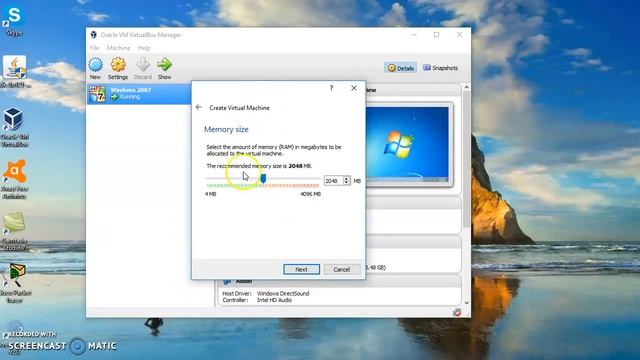Select the Windows 2007 VM entry
Viewport: 640px width, 360px height.
[139, 94]
